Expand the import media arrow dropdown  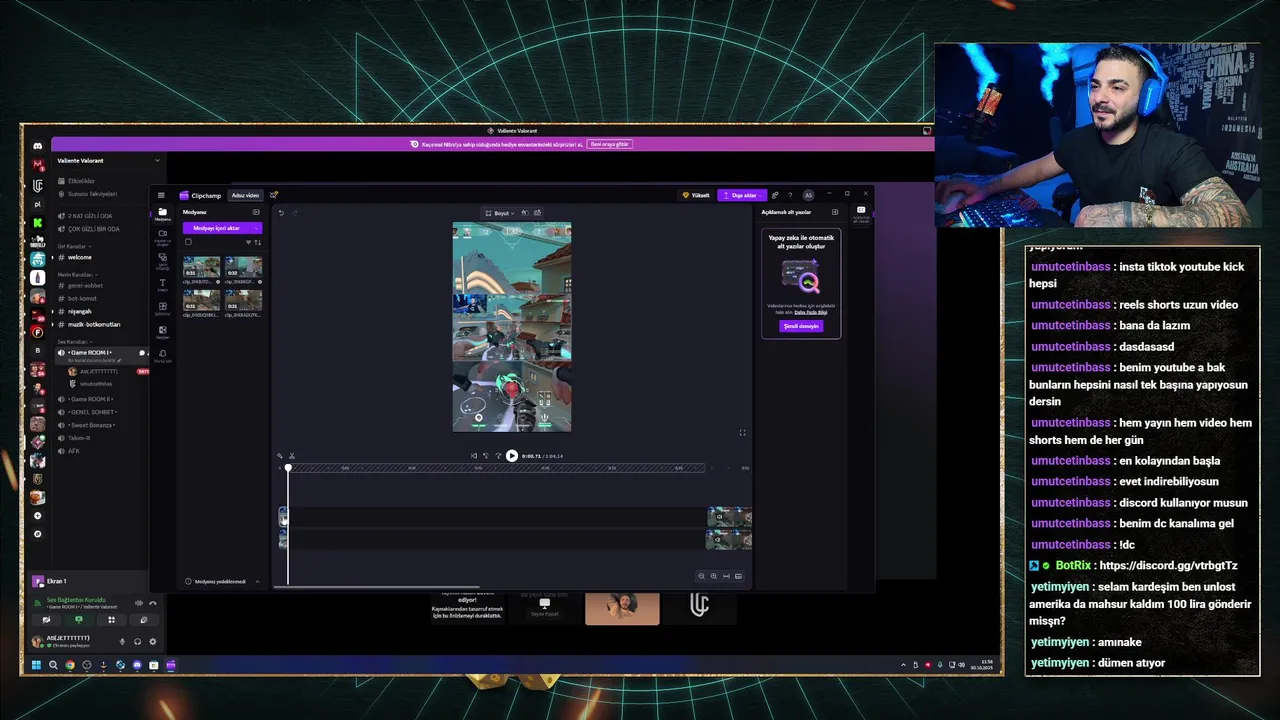[255, 228]
